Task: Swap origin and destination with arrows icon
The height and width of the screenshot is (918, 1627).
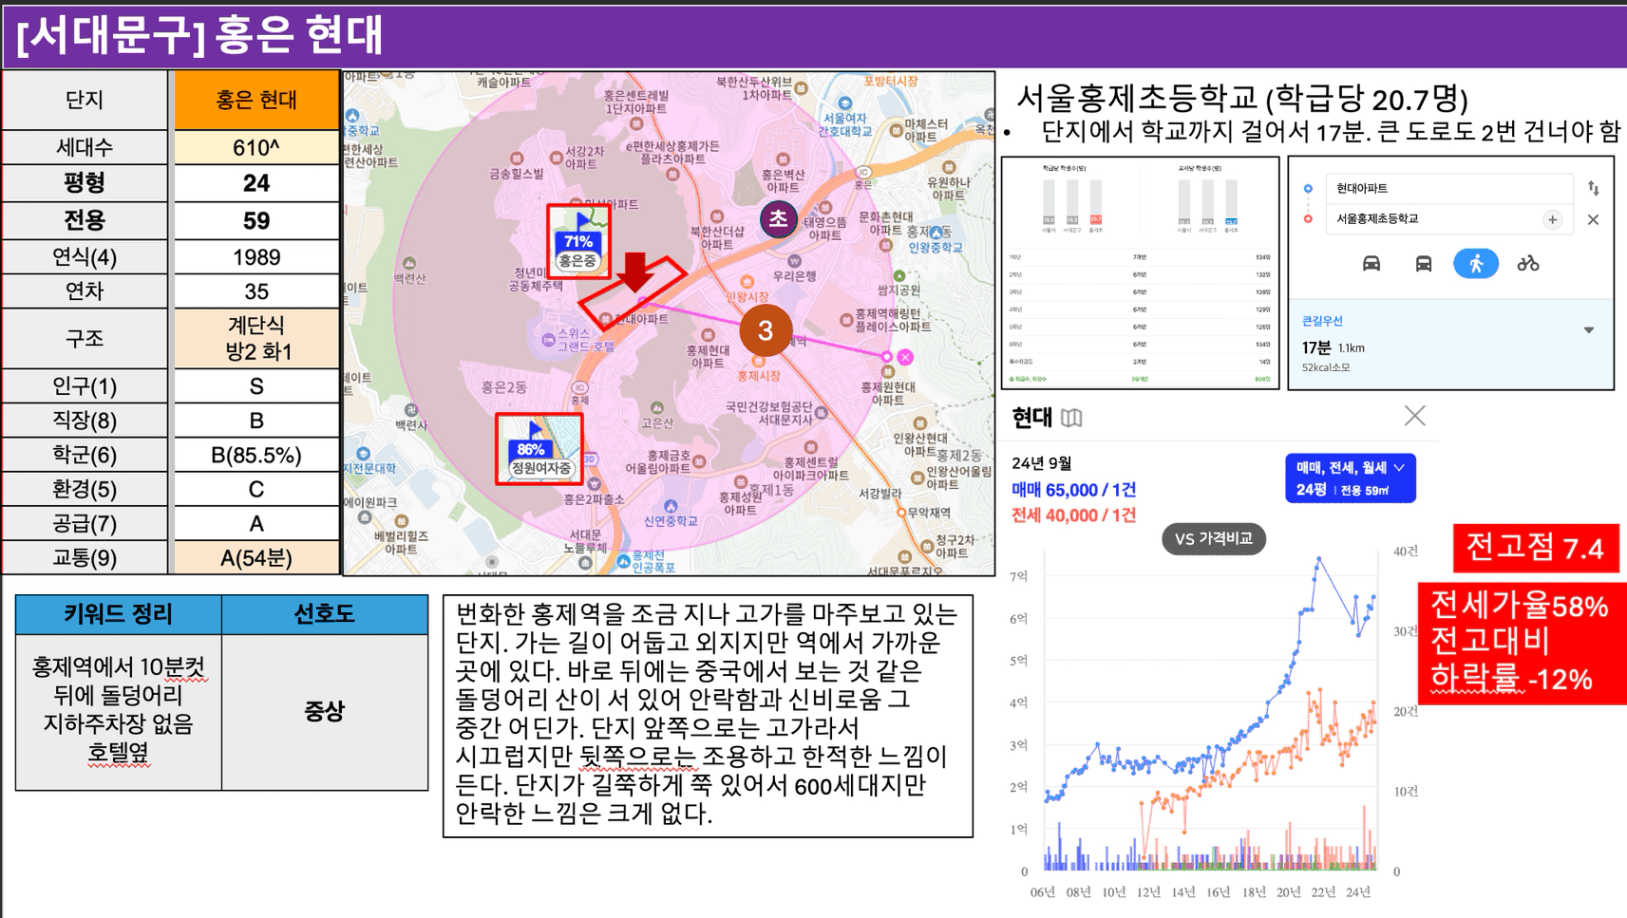Action: [1593, 188]
